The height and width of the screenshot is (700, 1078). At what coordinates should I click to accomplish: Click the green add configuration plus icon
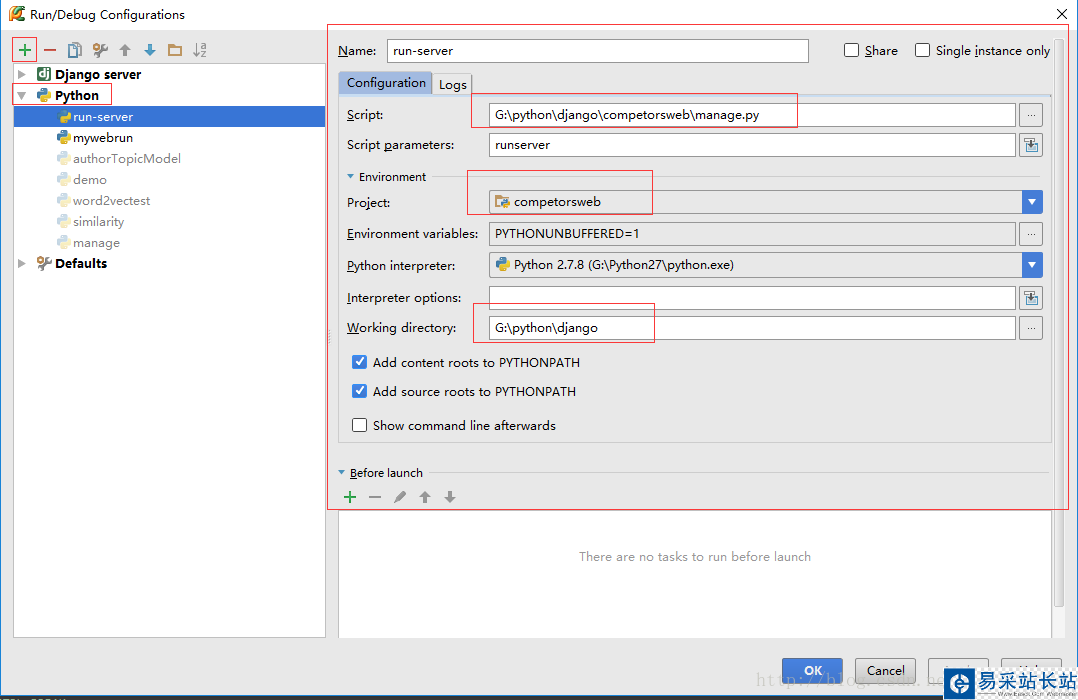click(25, 50)
